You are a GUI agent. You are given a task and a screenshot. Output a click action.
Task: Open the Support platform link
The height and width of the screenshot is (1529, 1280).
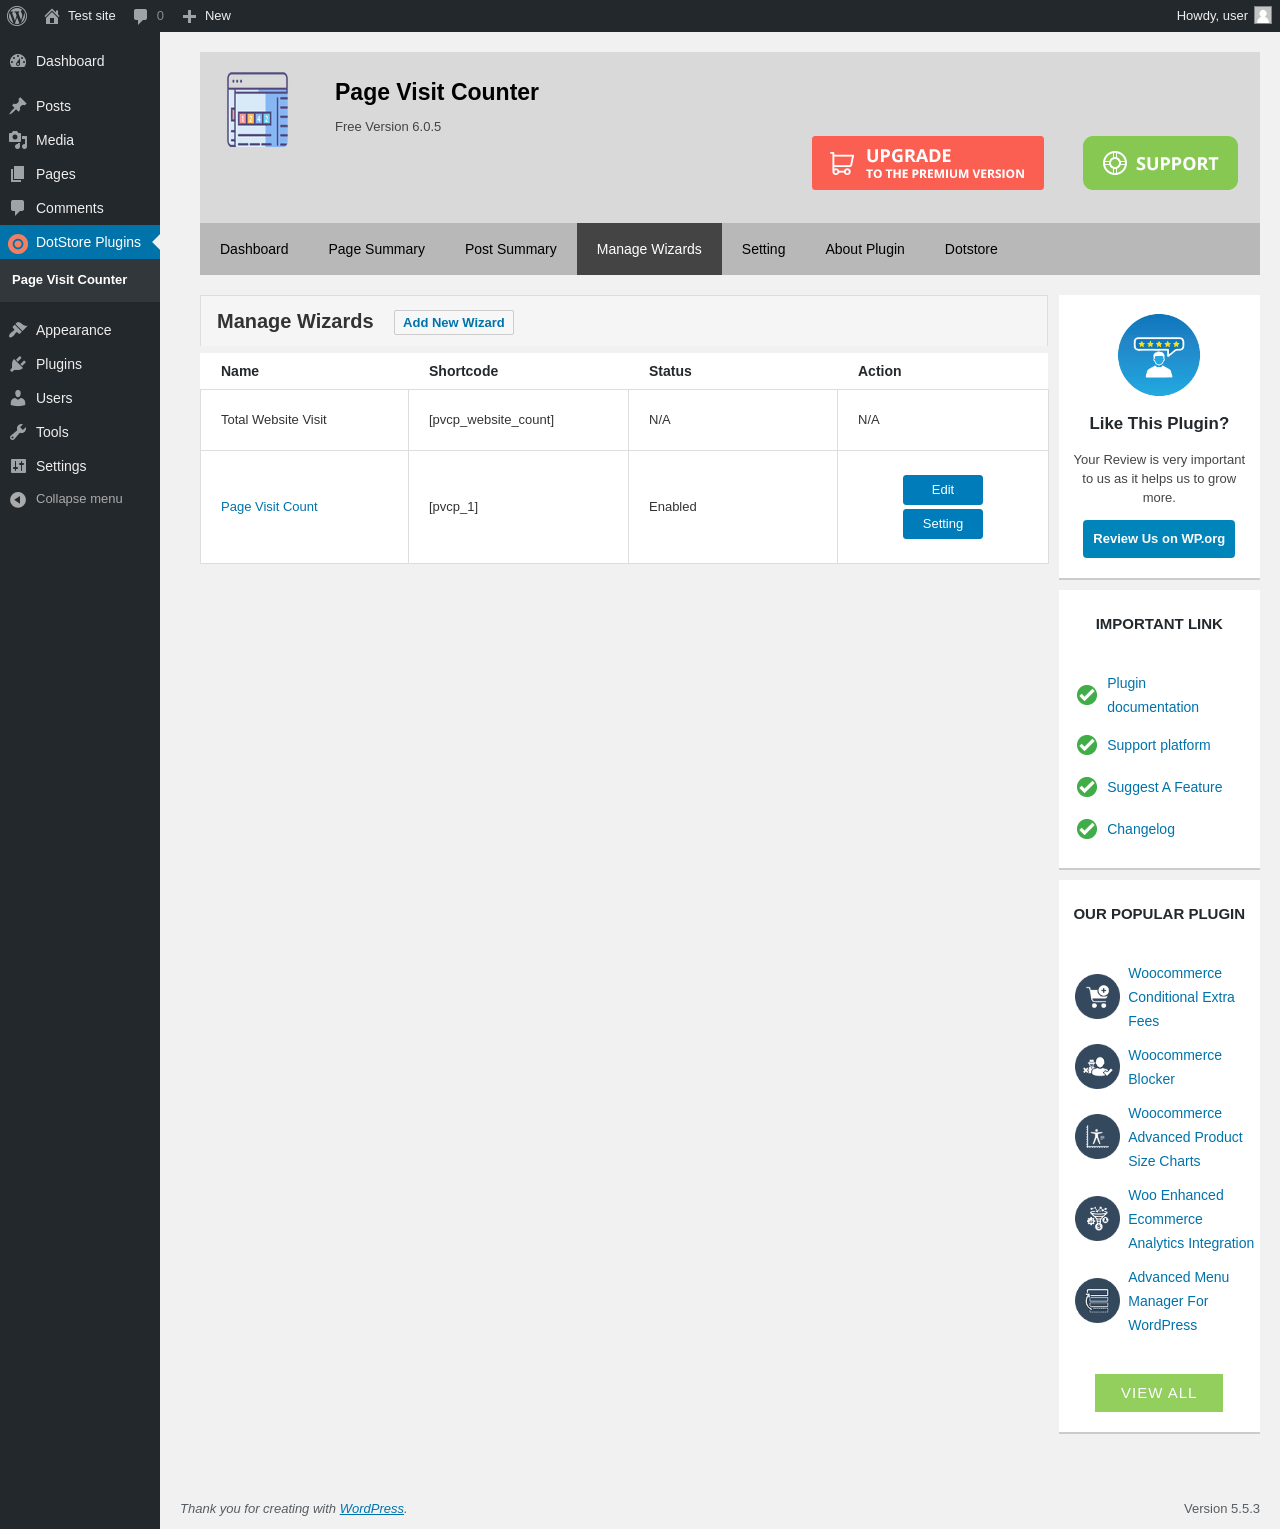[x=1159, y=745]
